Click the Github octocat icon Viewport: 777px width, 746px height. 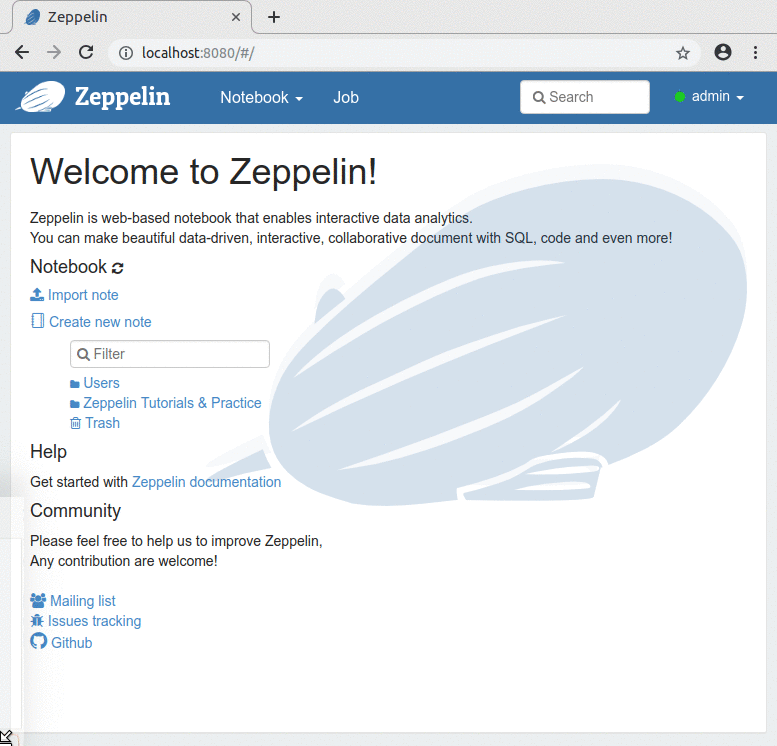(39, 641)
